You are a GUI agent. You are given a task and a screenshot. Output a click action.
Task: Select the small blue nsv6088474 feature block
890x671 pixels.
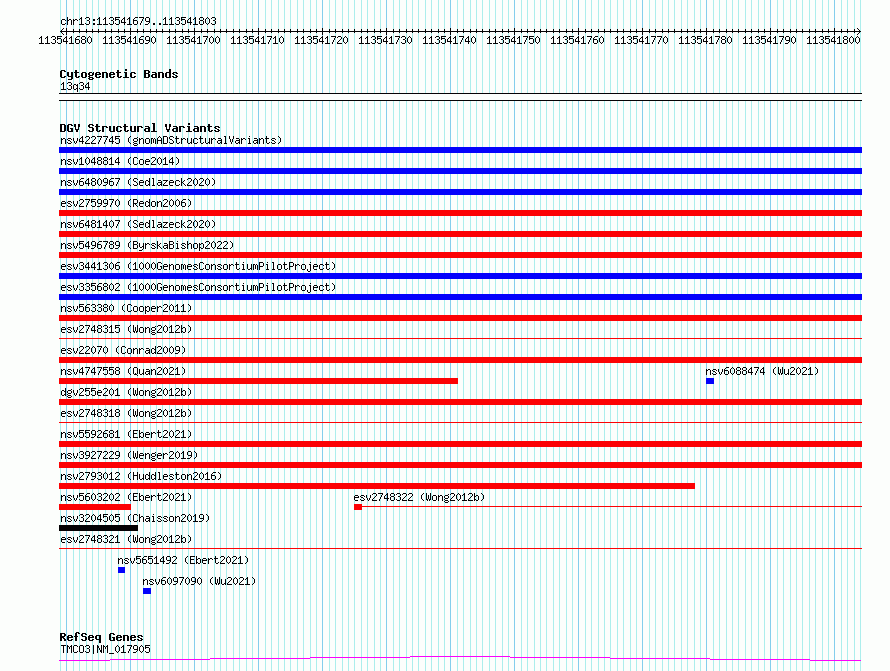pyautogui.click(x=710, y=381)
